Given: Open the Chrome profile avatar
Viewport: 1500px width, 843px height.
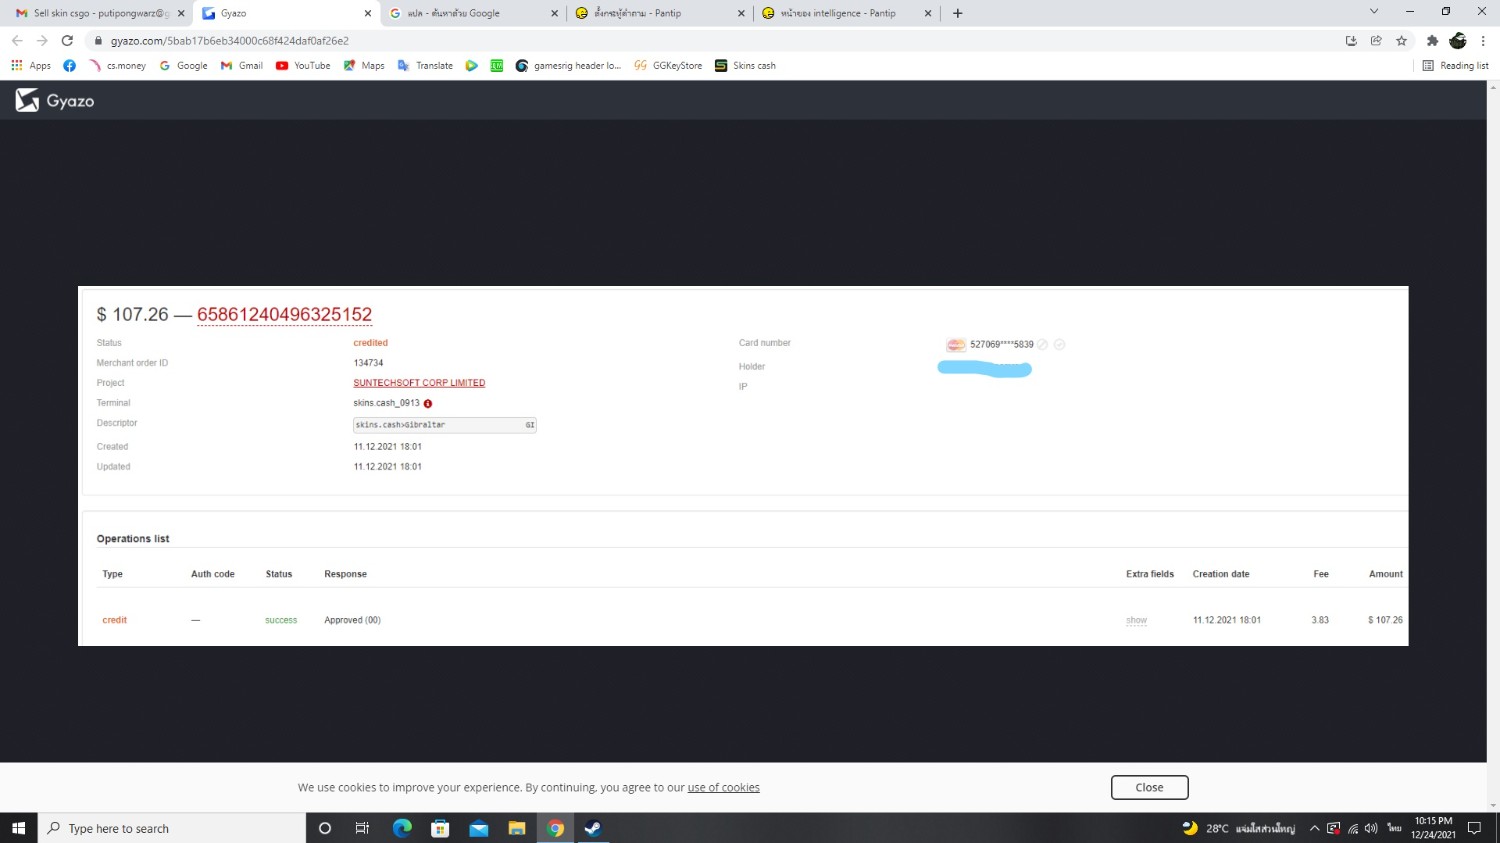Looking at the screenshot, I should (x=1458, y=41).
